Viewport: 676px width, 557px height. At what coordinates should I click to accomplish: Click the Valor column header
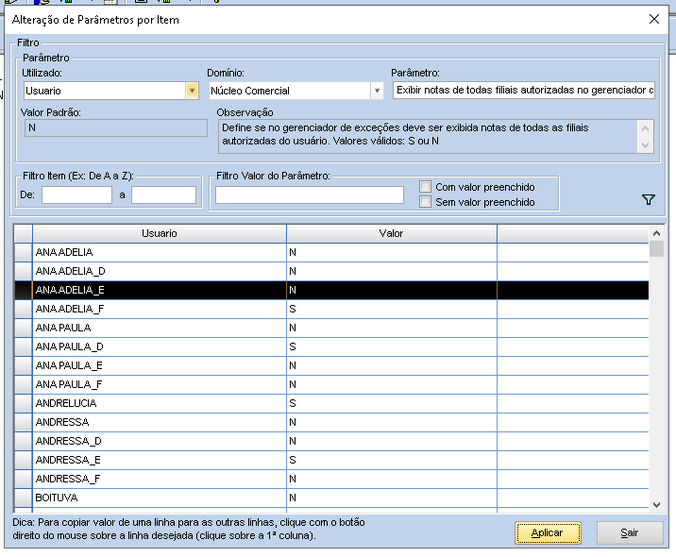pos(391,233)
